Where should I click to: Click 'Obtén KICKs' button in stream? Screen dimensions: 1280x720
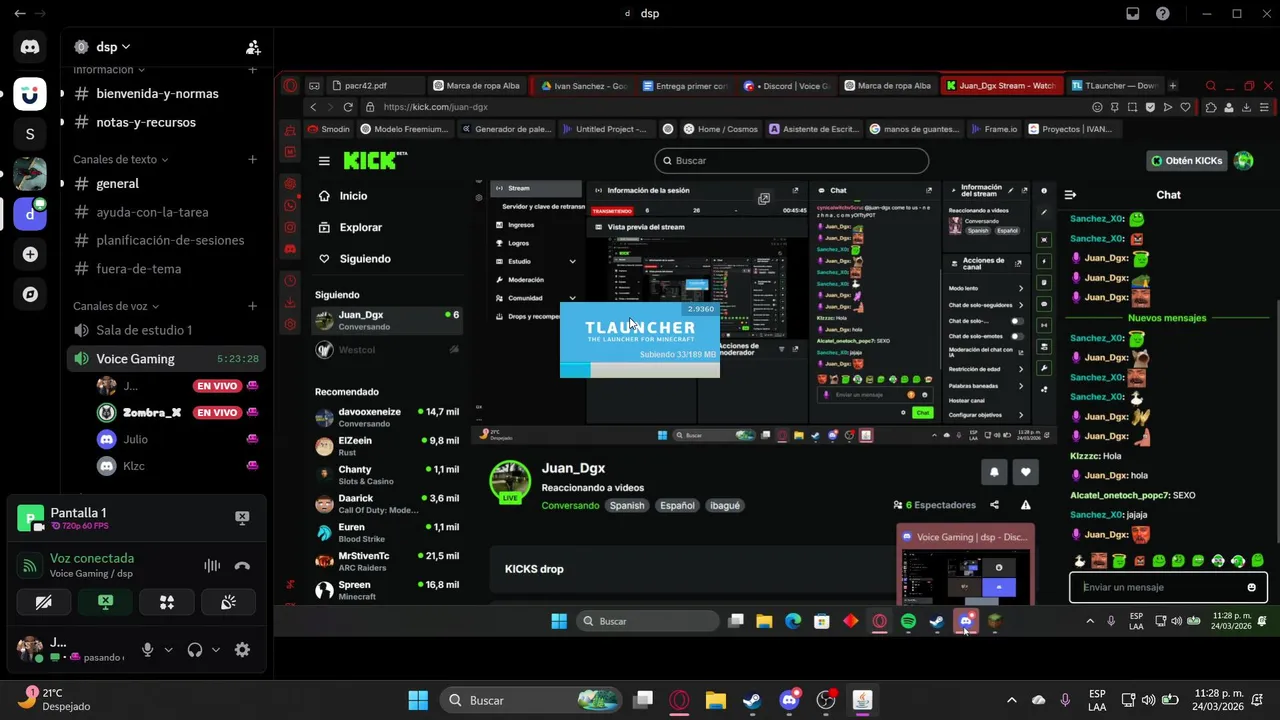pyautogui.click(x=1187, y=160)
